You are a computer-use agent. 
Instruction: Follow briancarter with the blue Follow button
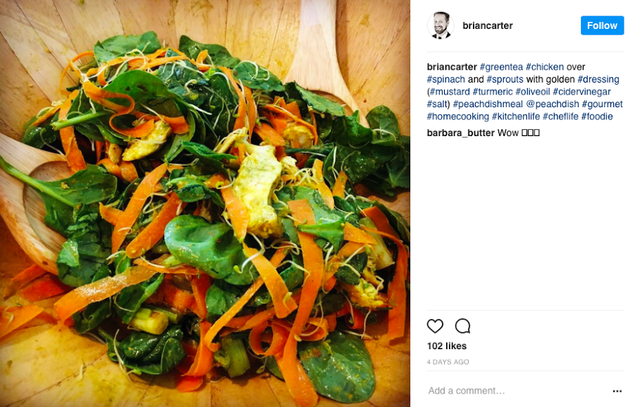602,25
